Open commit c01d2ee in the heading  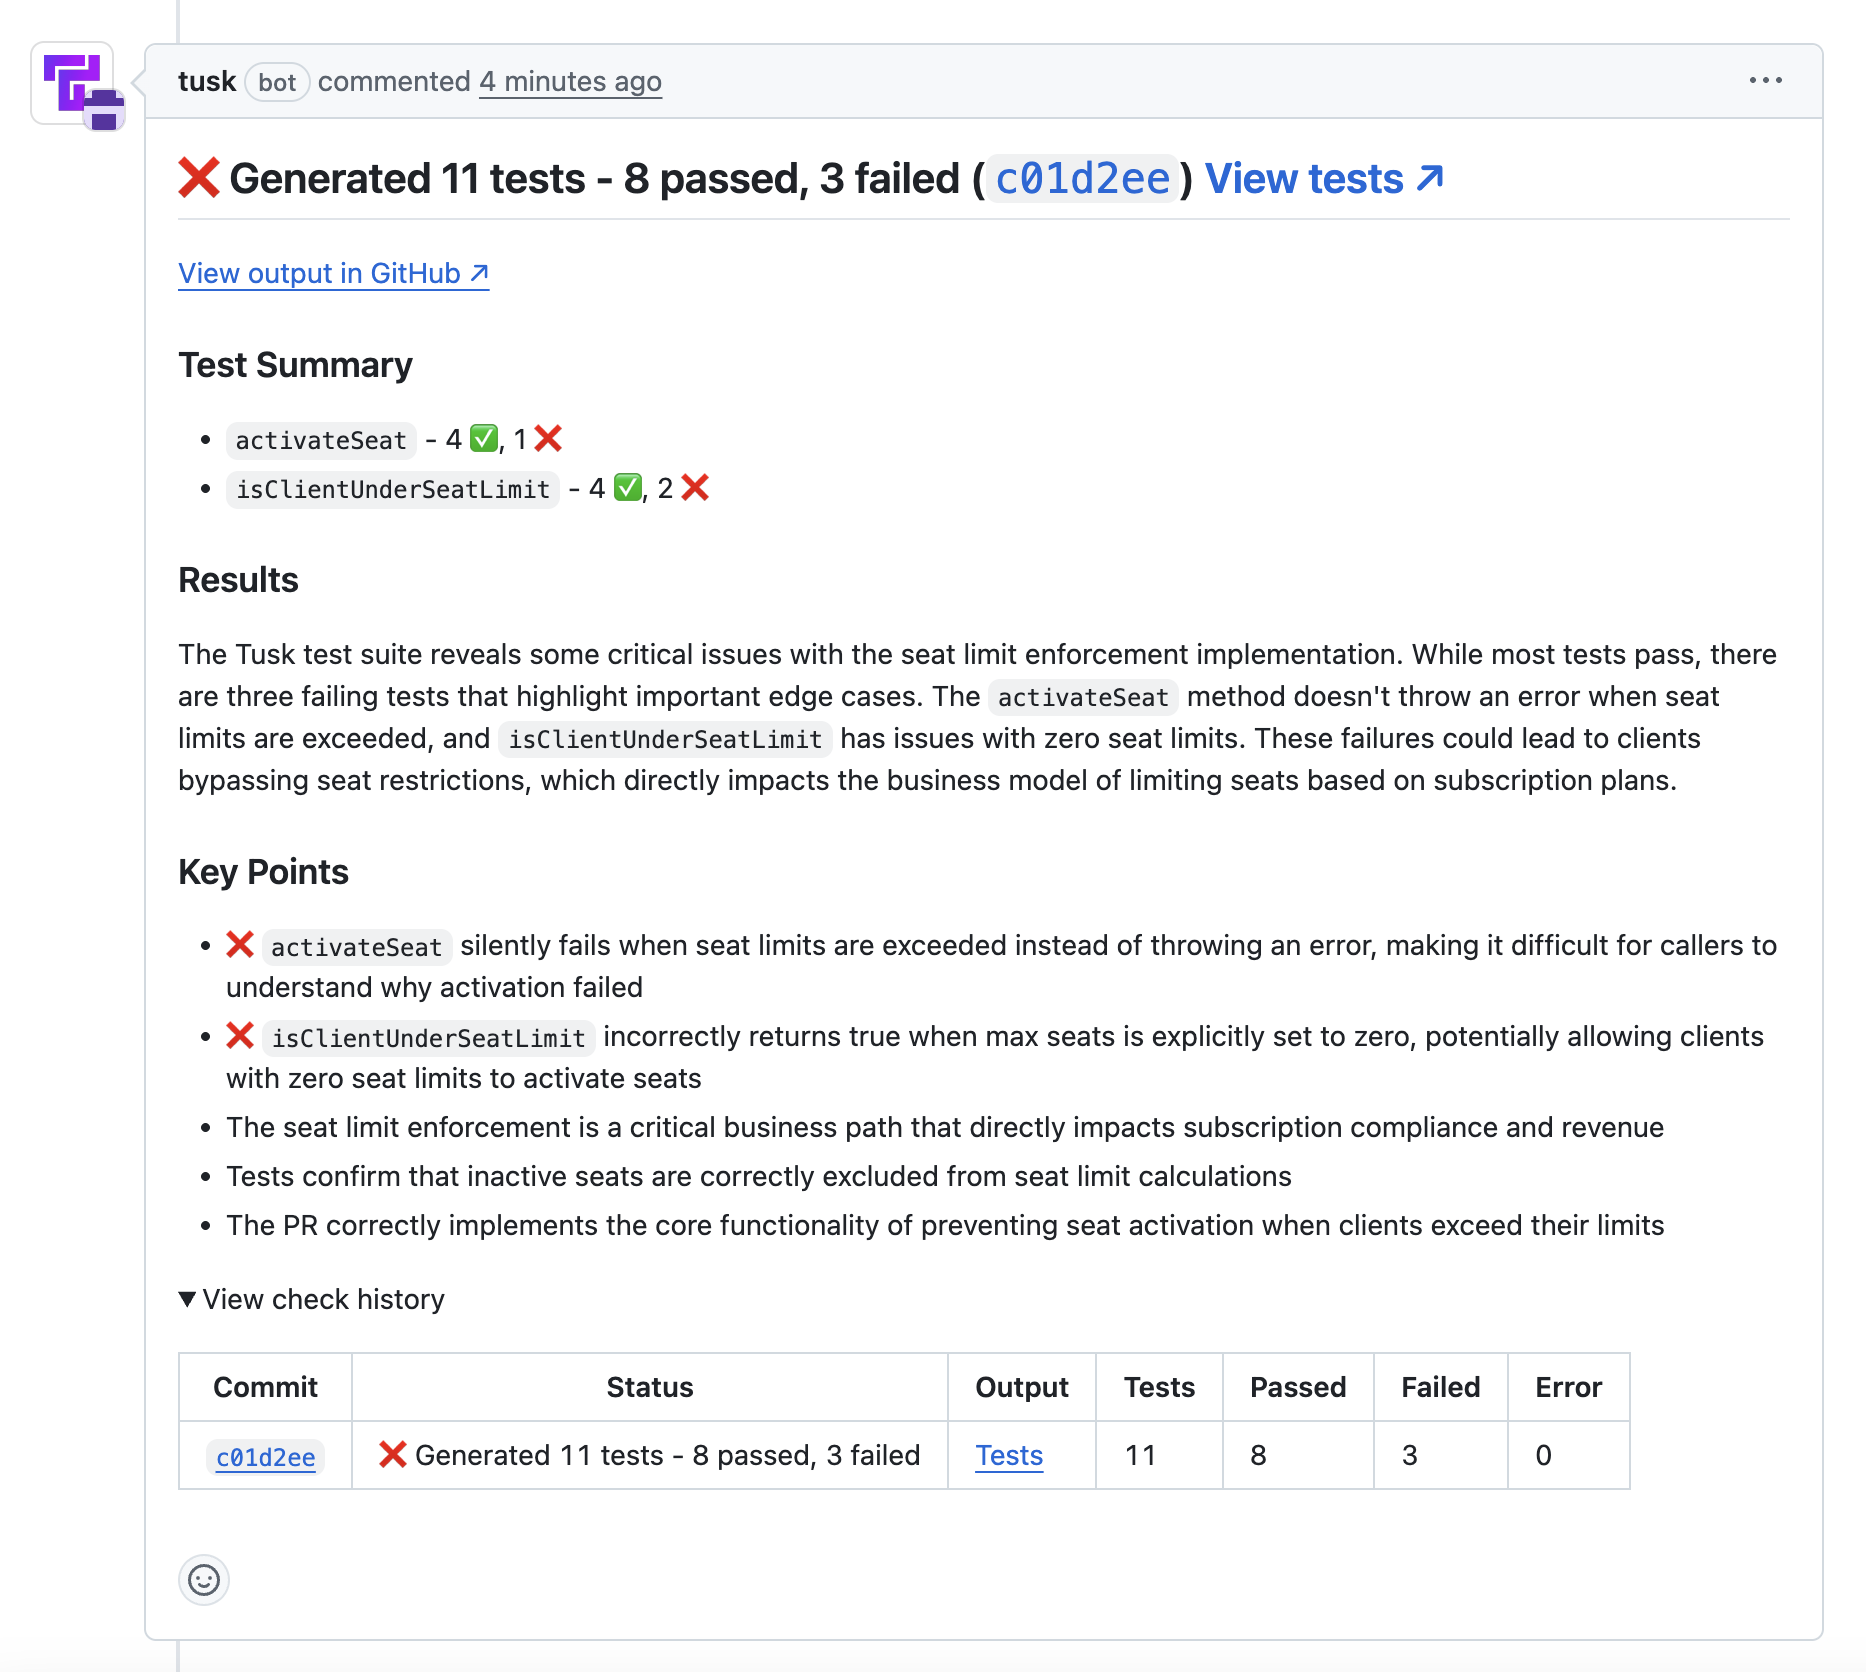1082,179
